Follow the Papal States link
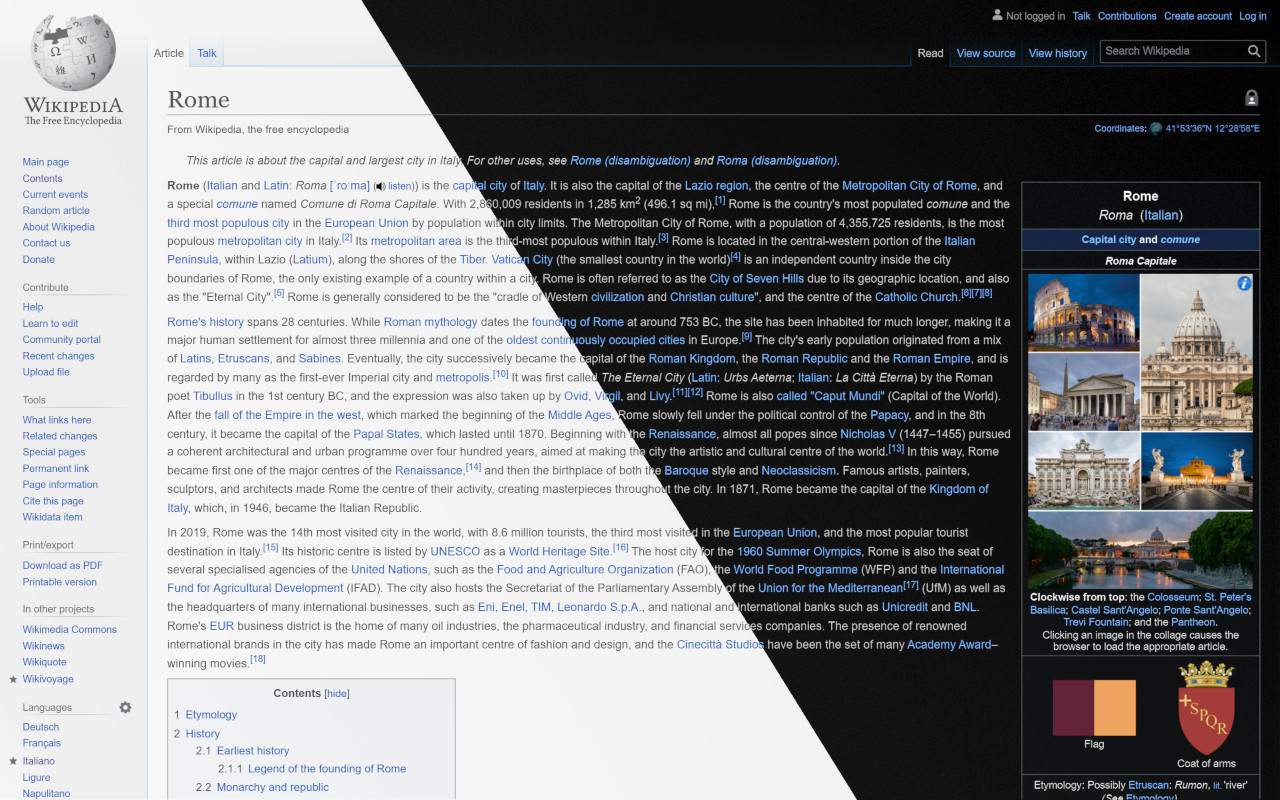Viewport: 1280px width, 800px height. 386,434
